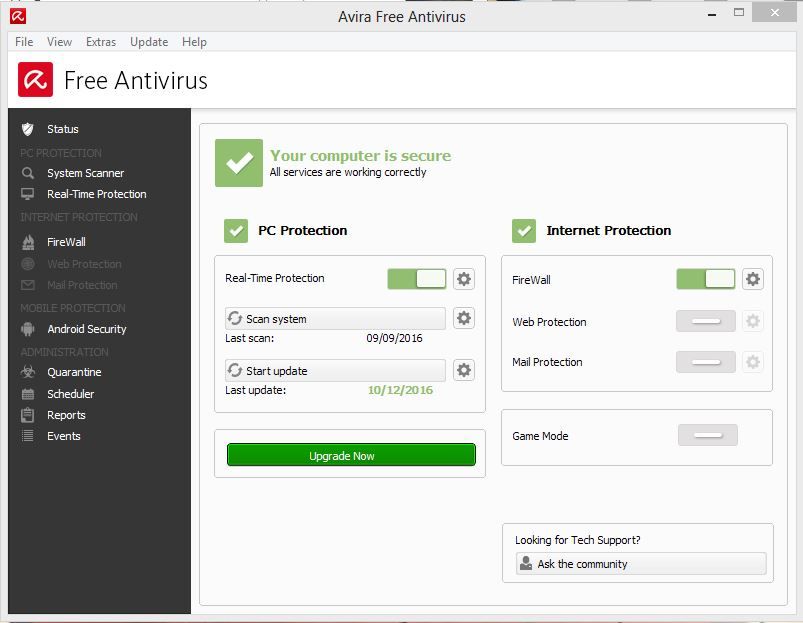Toggle Real-Time Protection switch off

pos(417,279)
